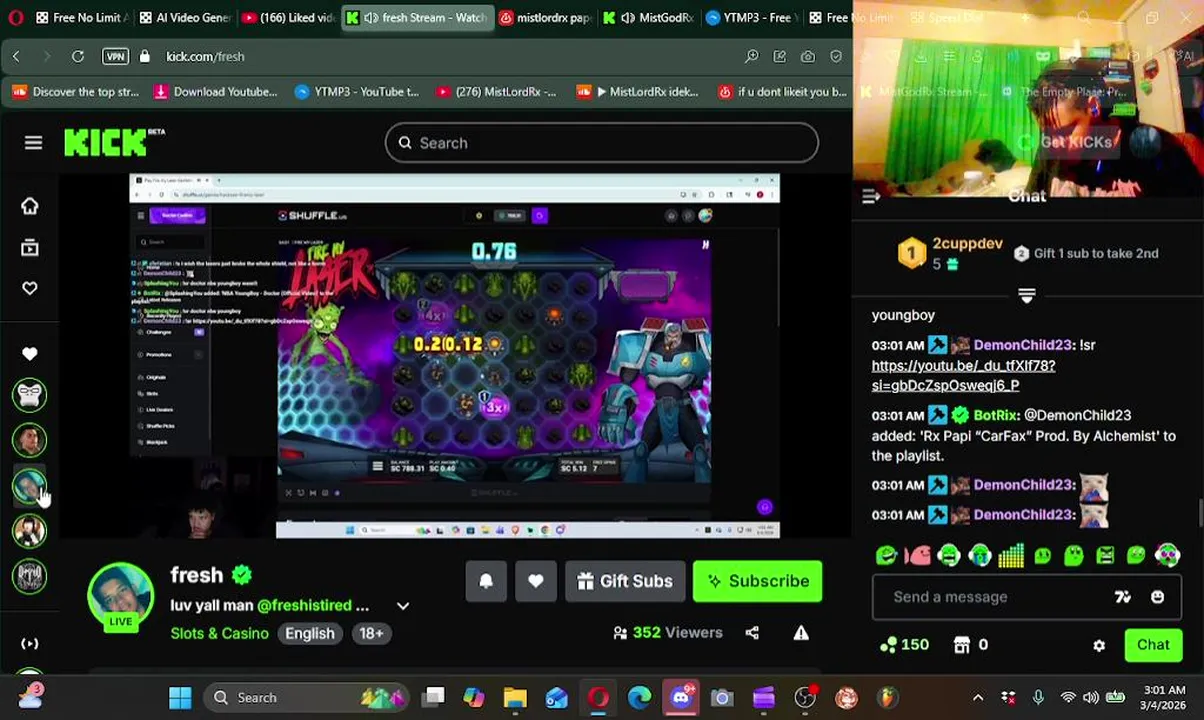Toggle notification bell for fresh
Screen dimensions: 1204x720
click(x=486, y=581)
